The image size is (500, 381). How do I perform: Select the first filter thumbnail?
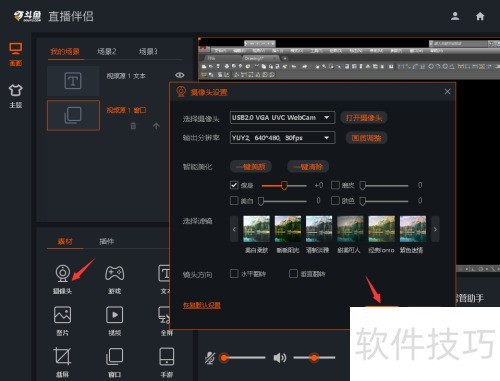[256, 229]
